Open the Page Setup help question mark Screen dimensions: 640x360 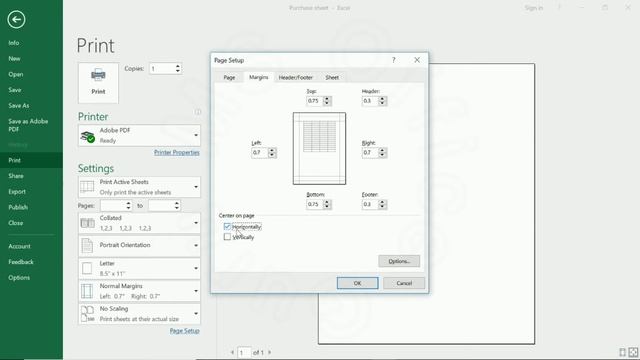click(393, 60)
